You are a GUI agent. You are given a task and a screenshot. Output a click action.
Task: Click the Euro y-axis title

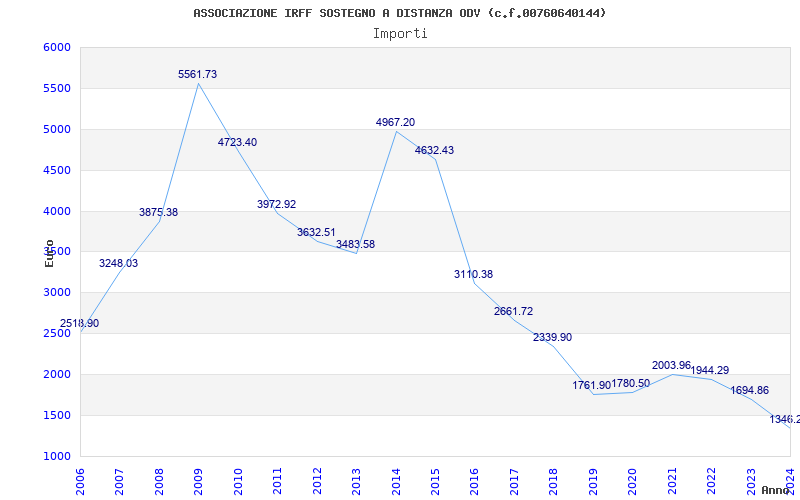49,254
